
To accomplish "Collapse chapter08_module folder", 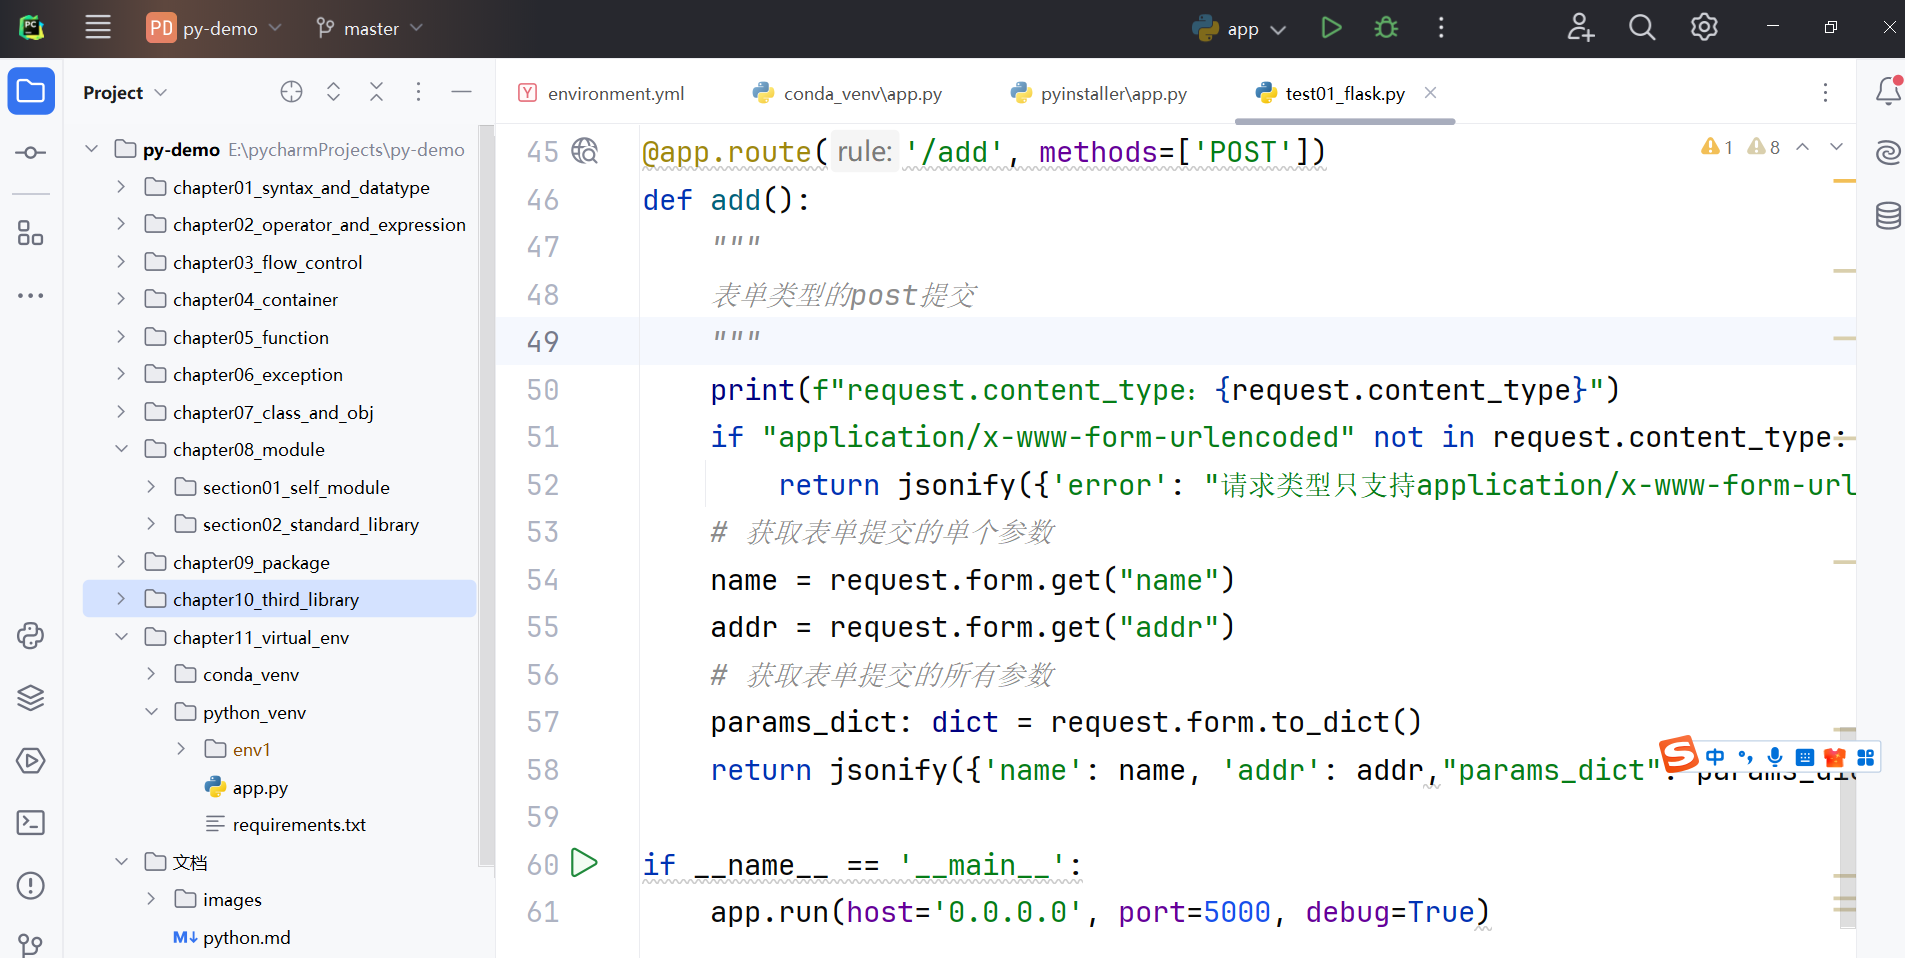I will pyautogui.click(x=121, y=449).
